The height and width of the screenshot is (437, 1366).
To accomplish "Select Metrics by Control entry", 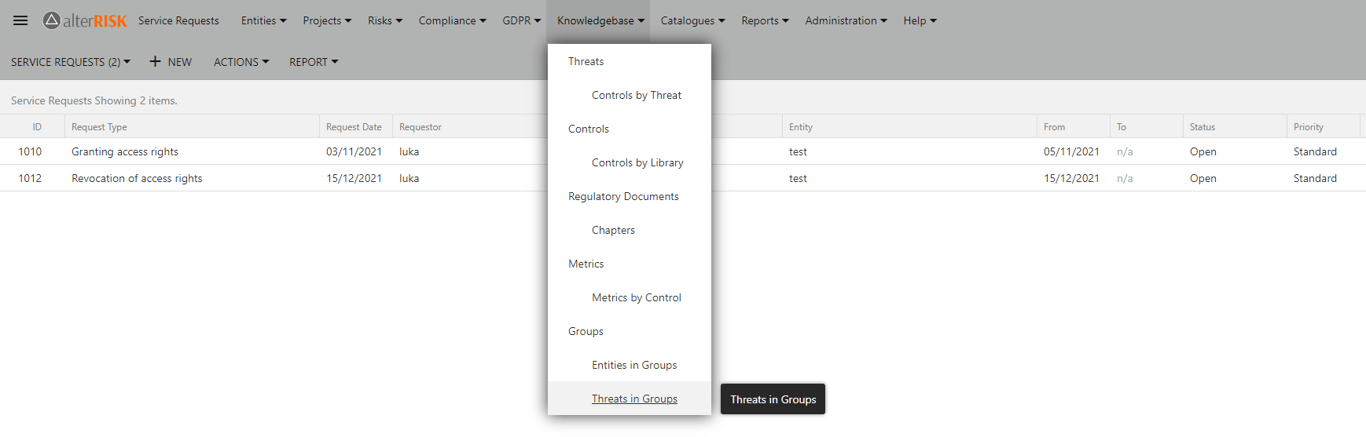I will click(x=636, y=298).
